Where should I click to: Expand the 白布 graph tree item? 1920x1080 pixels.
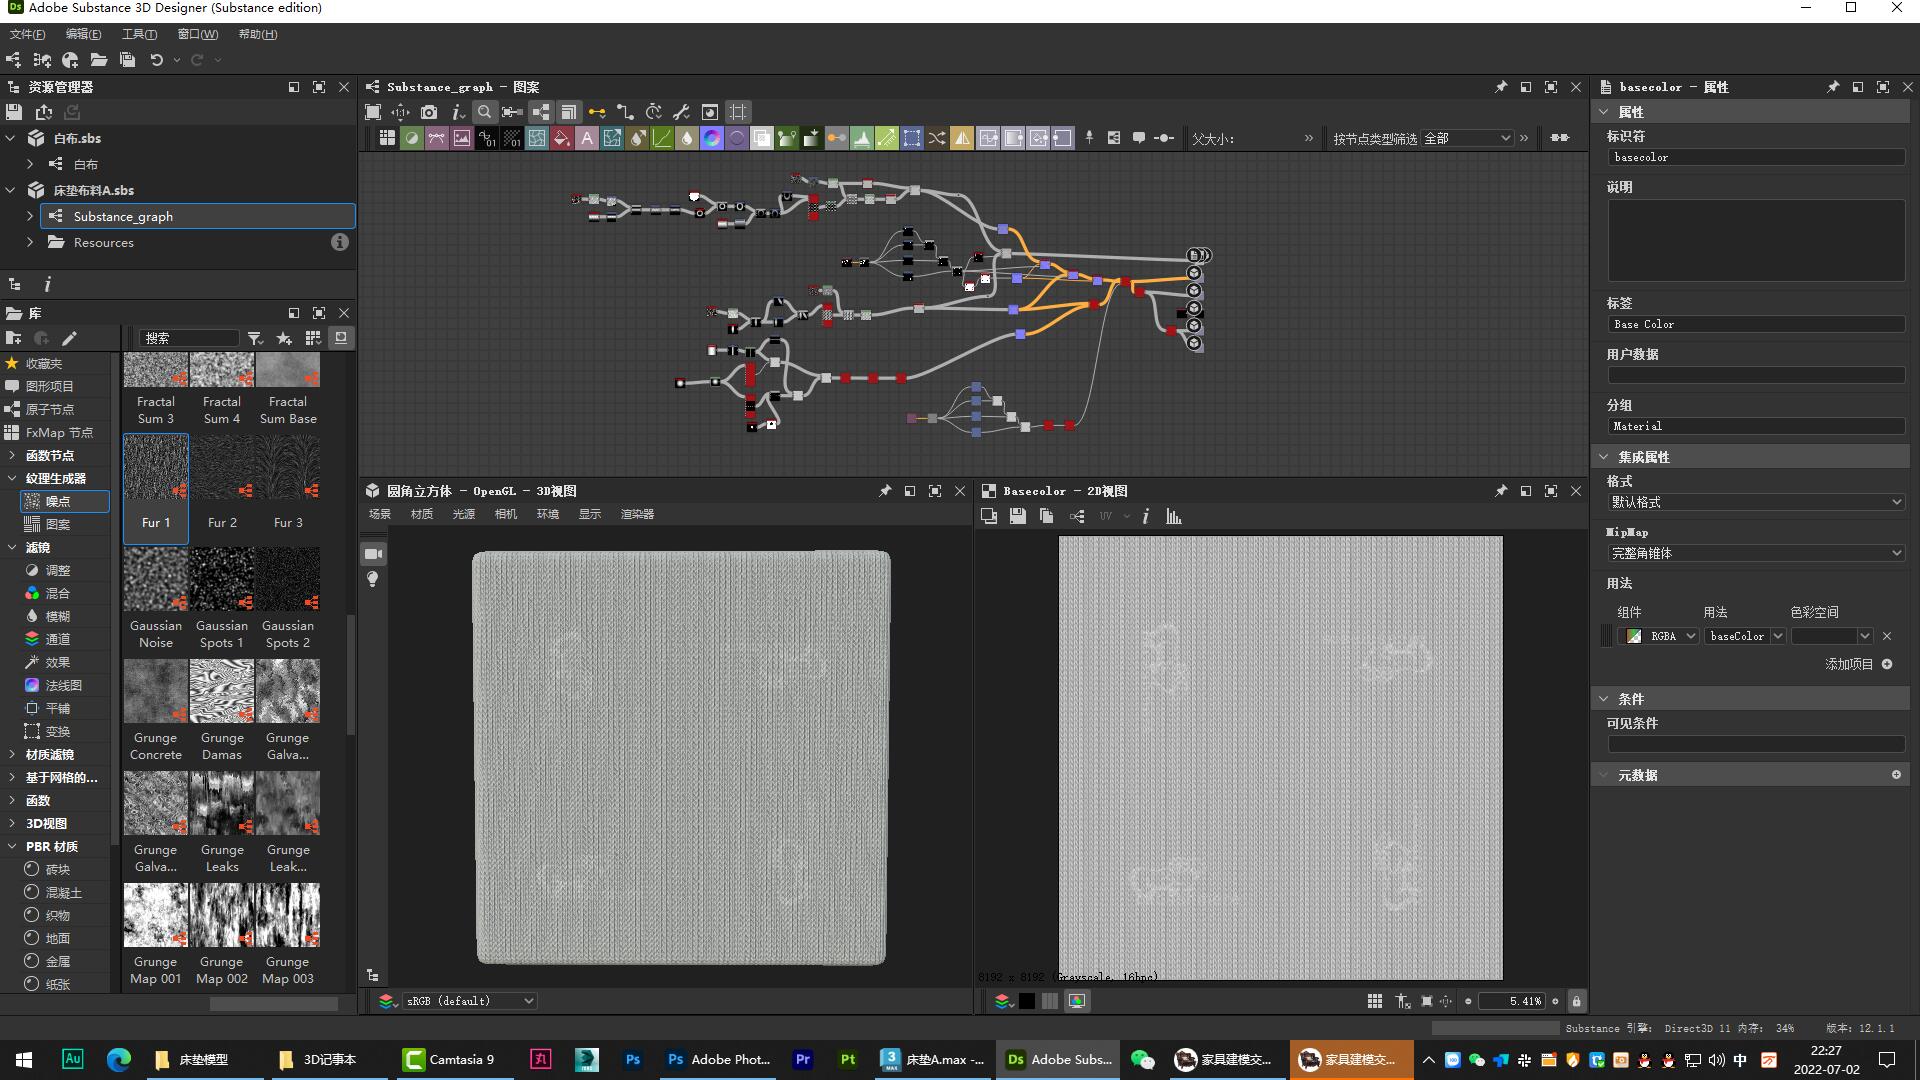click(x=30, y=164)
